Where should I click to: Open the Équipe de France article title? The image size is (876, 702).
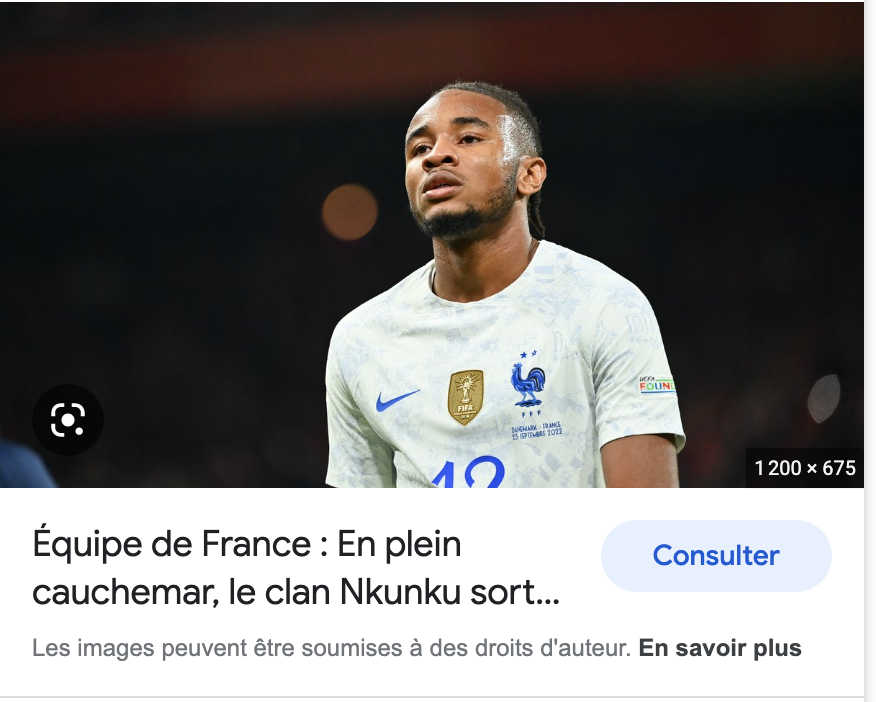pyautogui.click(x=296, y=568)
